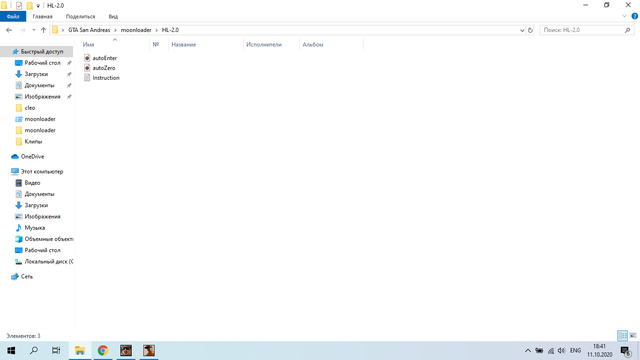Select OneDrive in navigation pane
The image size is (640, 360).
[x=32, y=157]
